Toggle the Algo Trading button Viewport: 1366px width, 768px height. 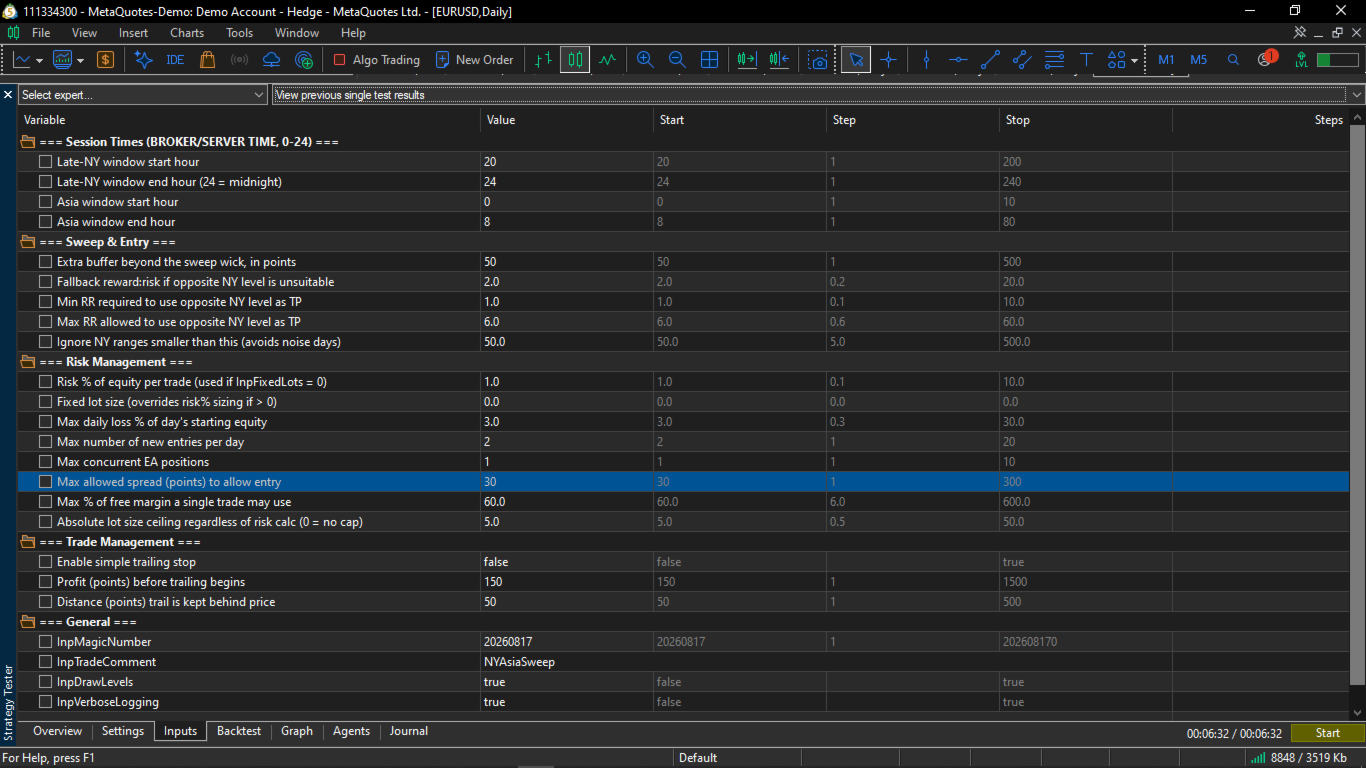tap(376, 60)
